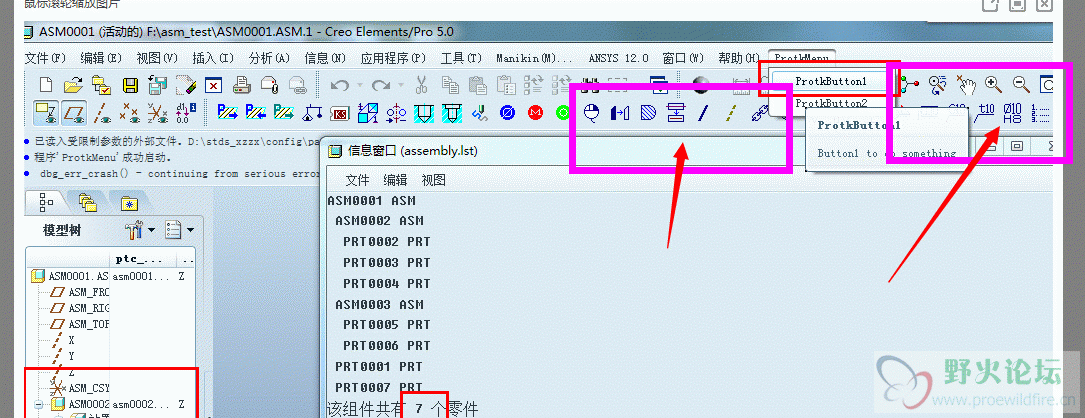Open the 帮助(H) menu
This screenshot has height=418, width=1085.
pyautogui.click(x=739, y=58)
